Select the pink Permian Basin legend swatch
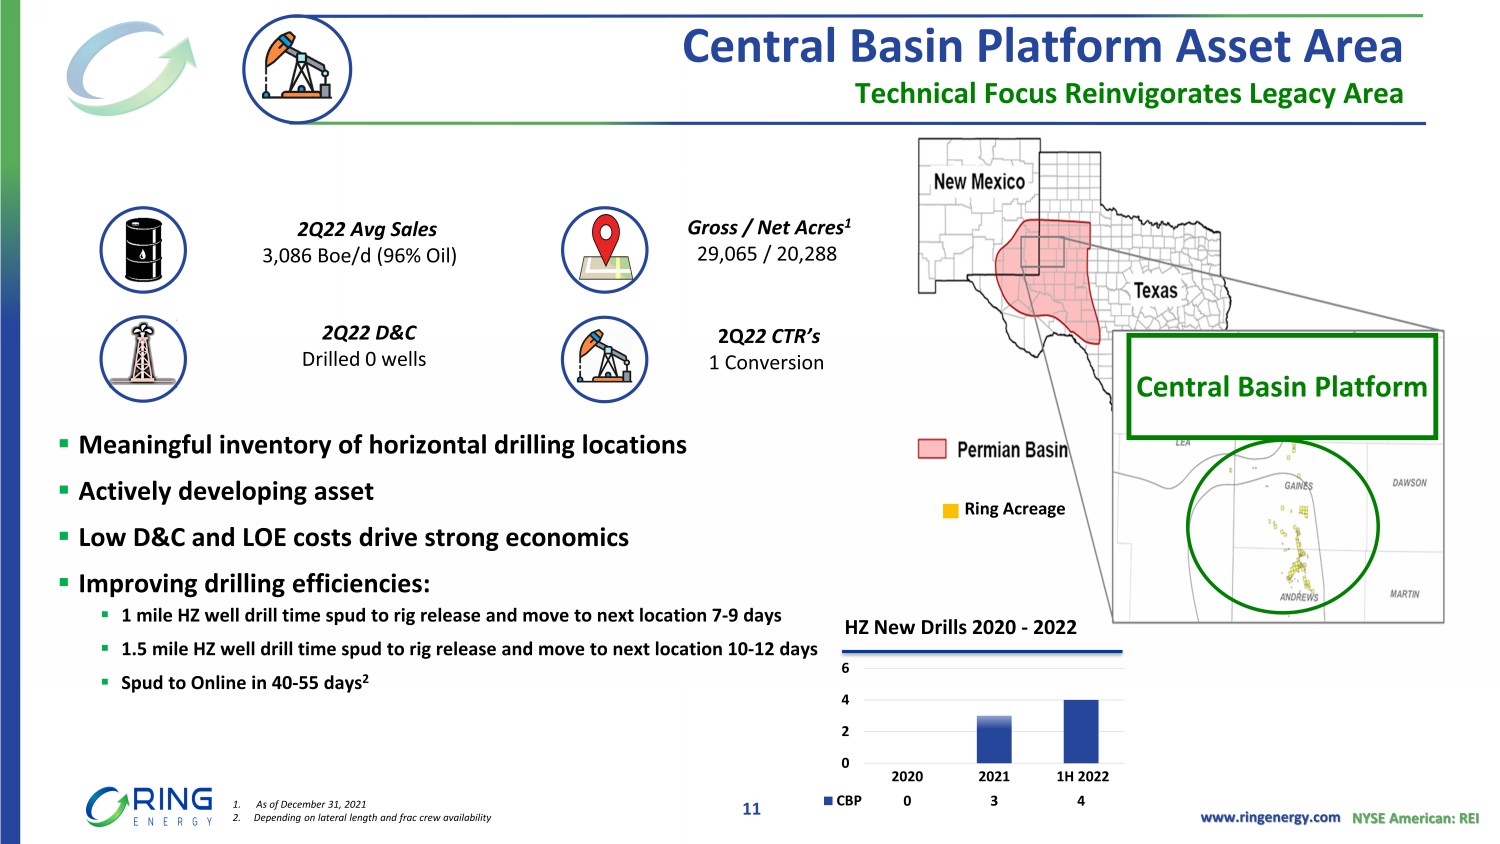This screenshot has width=1500, height=844. [932, 449]
